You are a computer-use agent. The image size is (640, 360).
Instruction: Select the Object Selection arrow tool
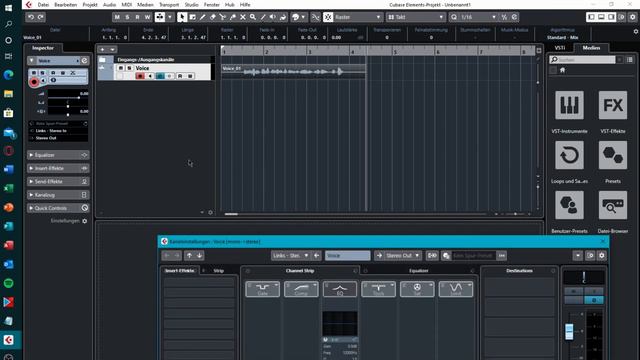click(182, 17)
